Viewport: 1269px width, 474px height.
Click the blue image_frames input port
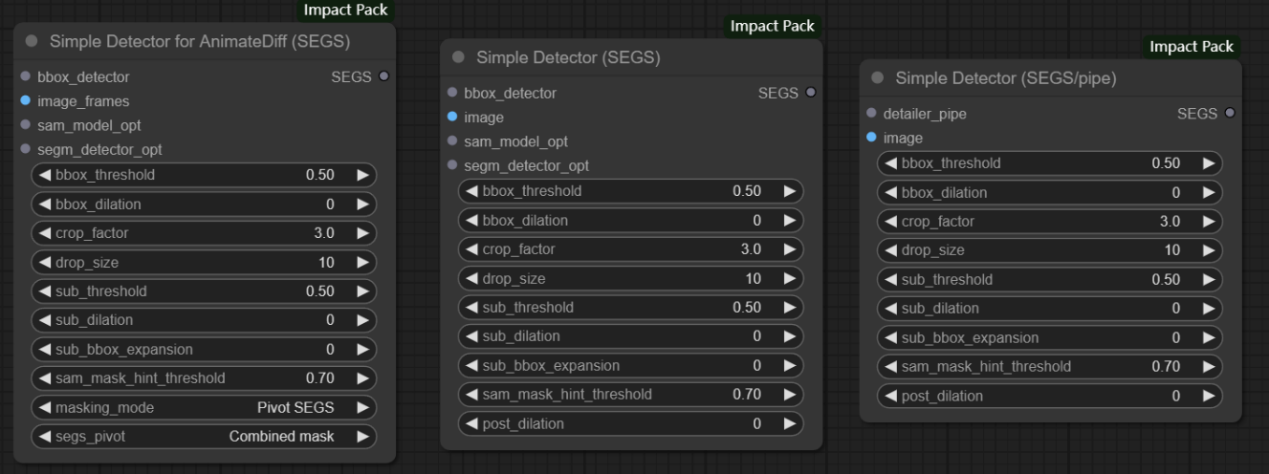(x=25, y=101)
